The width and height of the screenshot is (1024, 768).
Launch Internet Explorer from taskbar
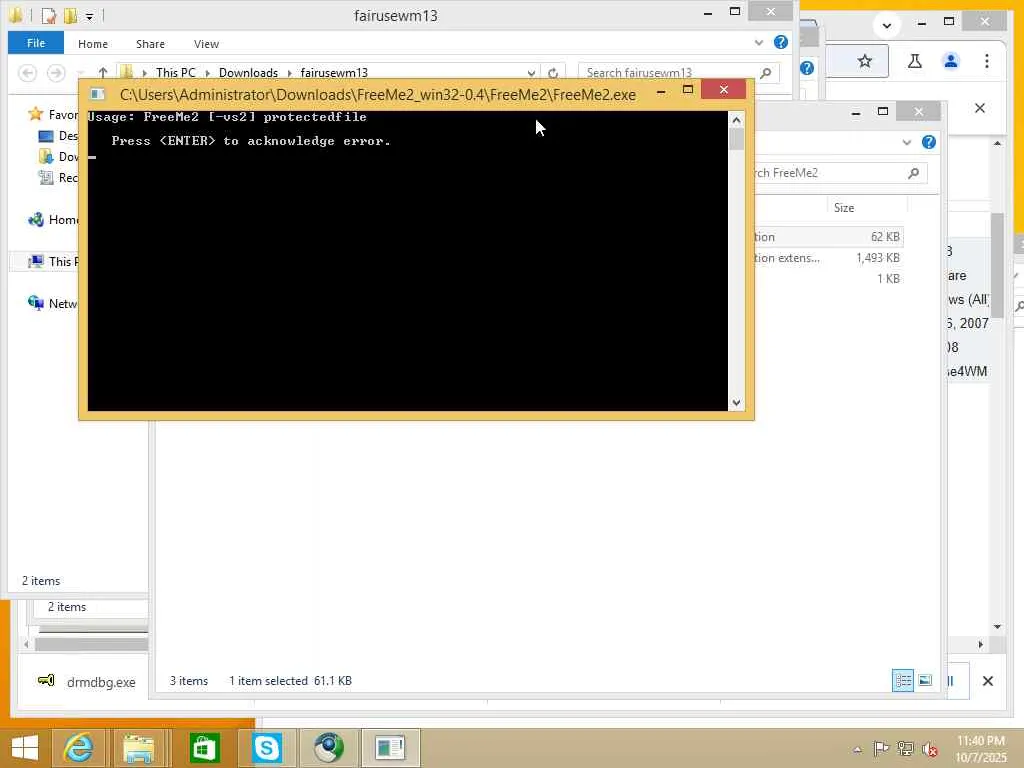point(78,748)
